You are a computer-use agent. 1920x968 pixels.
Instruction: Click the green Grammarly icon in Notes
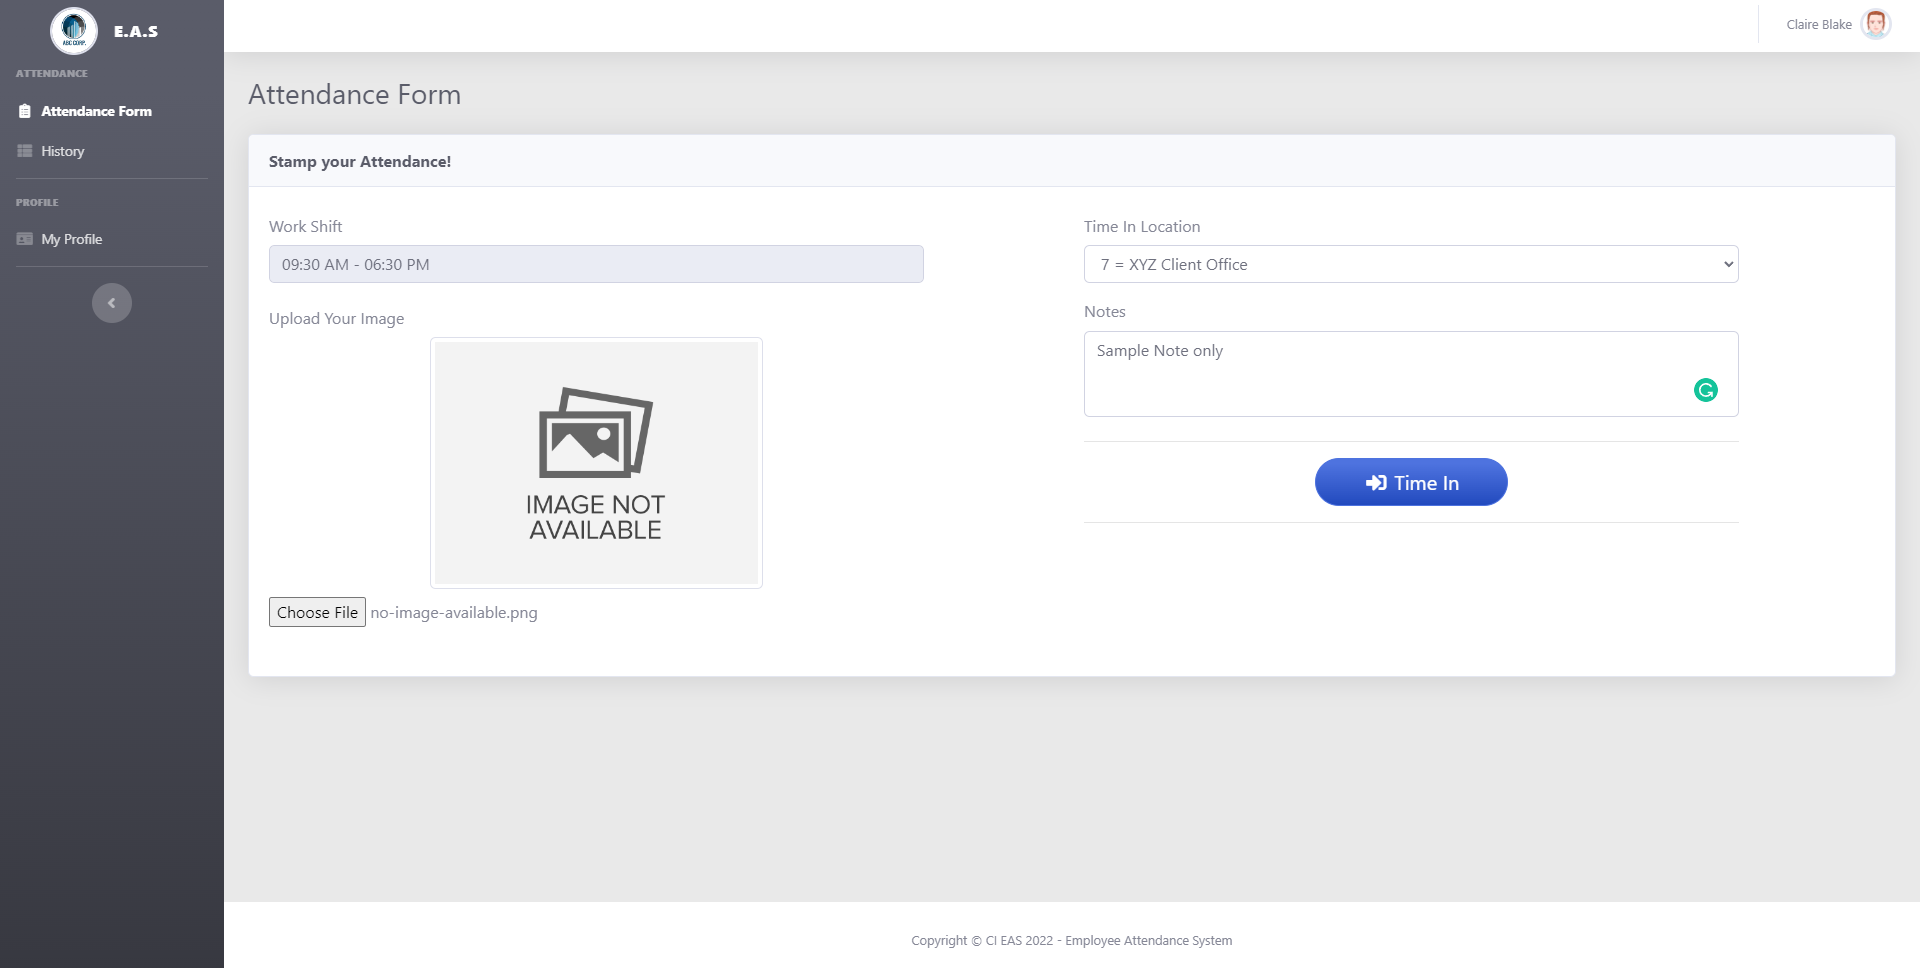click(1705, 390)
